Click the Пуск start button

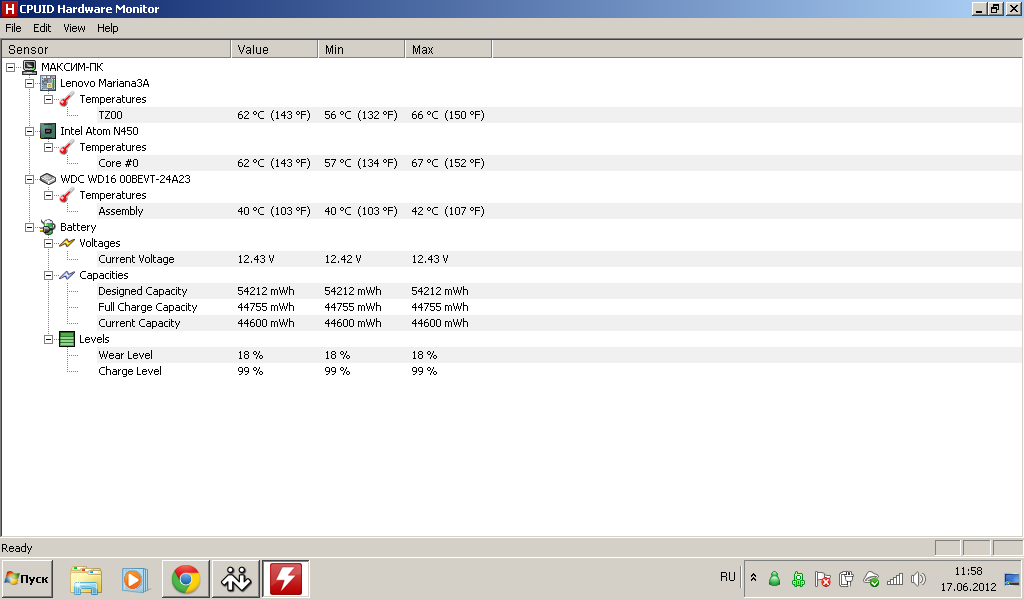pyautogui.click(x=28, y=579)
